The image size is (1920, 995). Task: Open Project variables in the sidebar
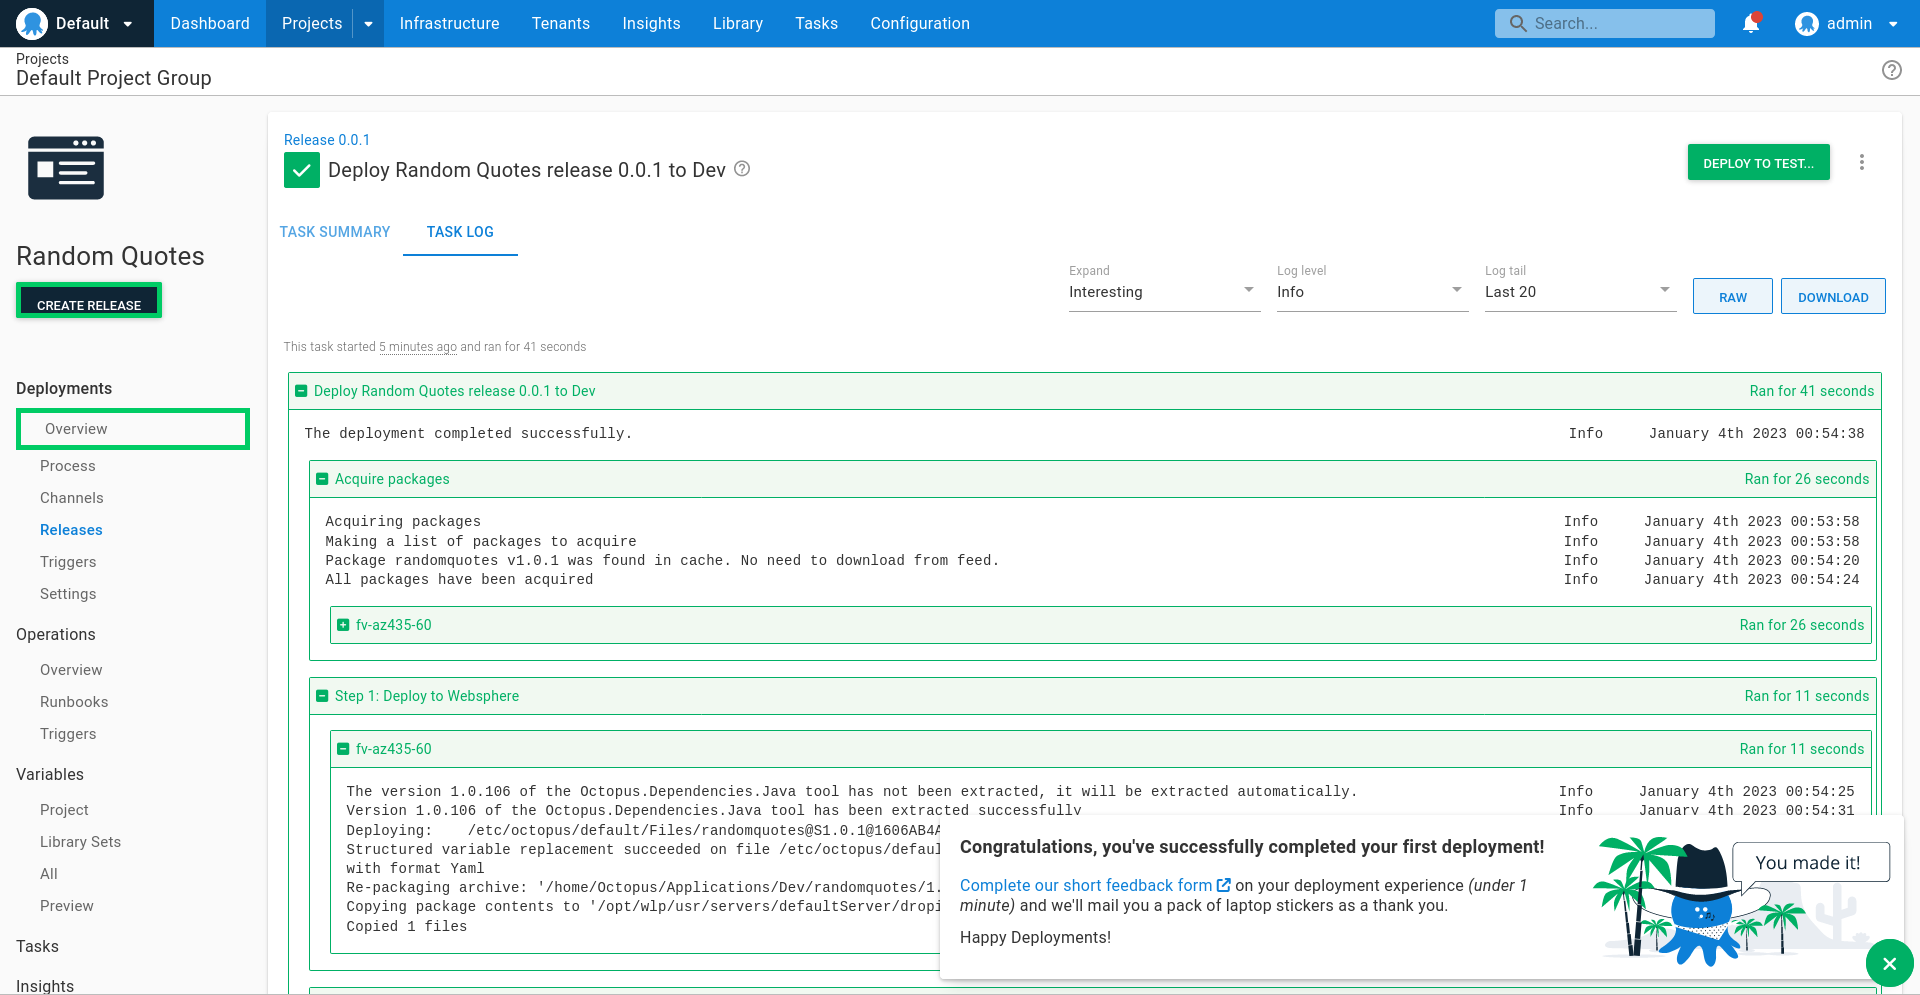pyautogui.click(x=64, y=810)
